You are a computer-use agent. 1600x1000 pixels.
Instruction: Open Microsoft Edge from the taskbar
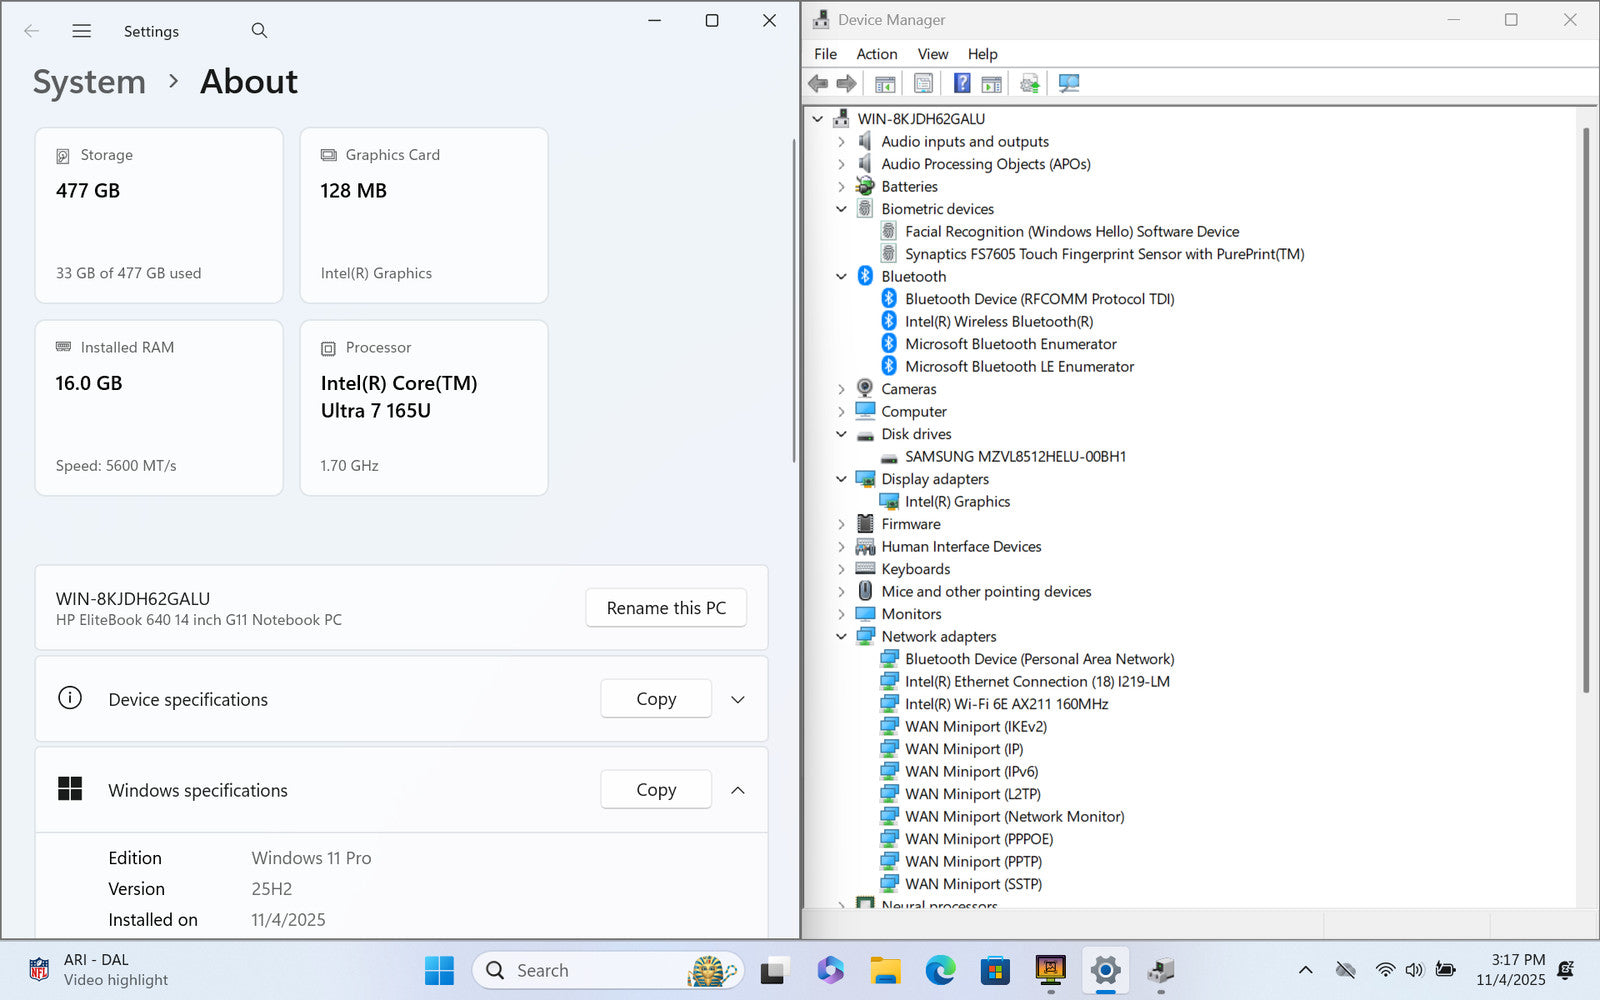point(940,970)
